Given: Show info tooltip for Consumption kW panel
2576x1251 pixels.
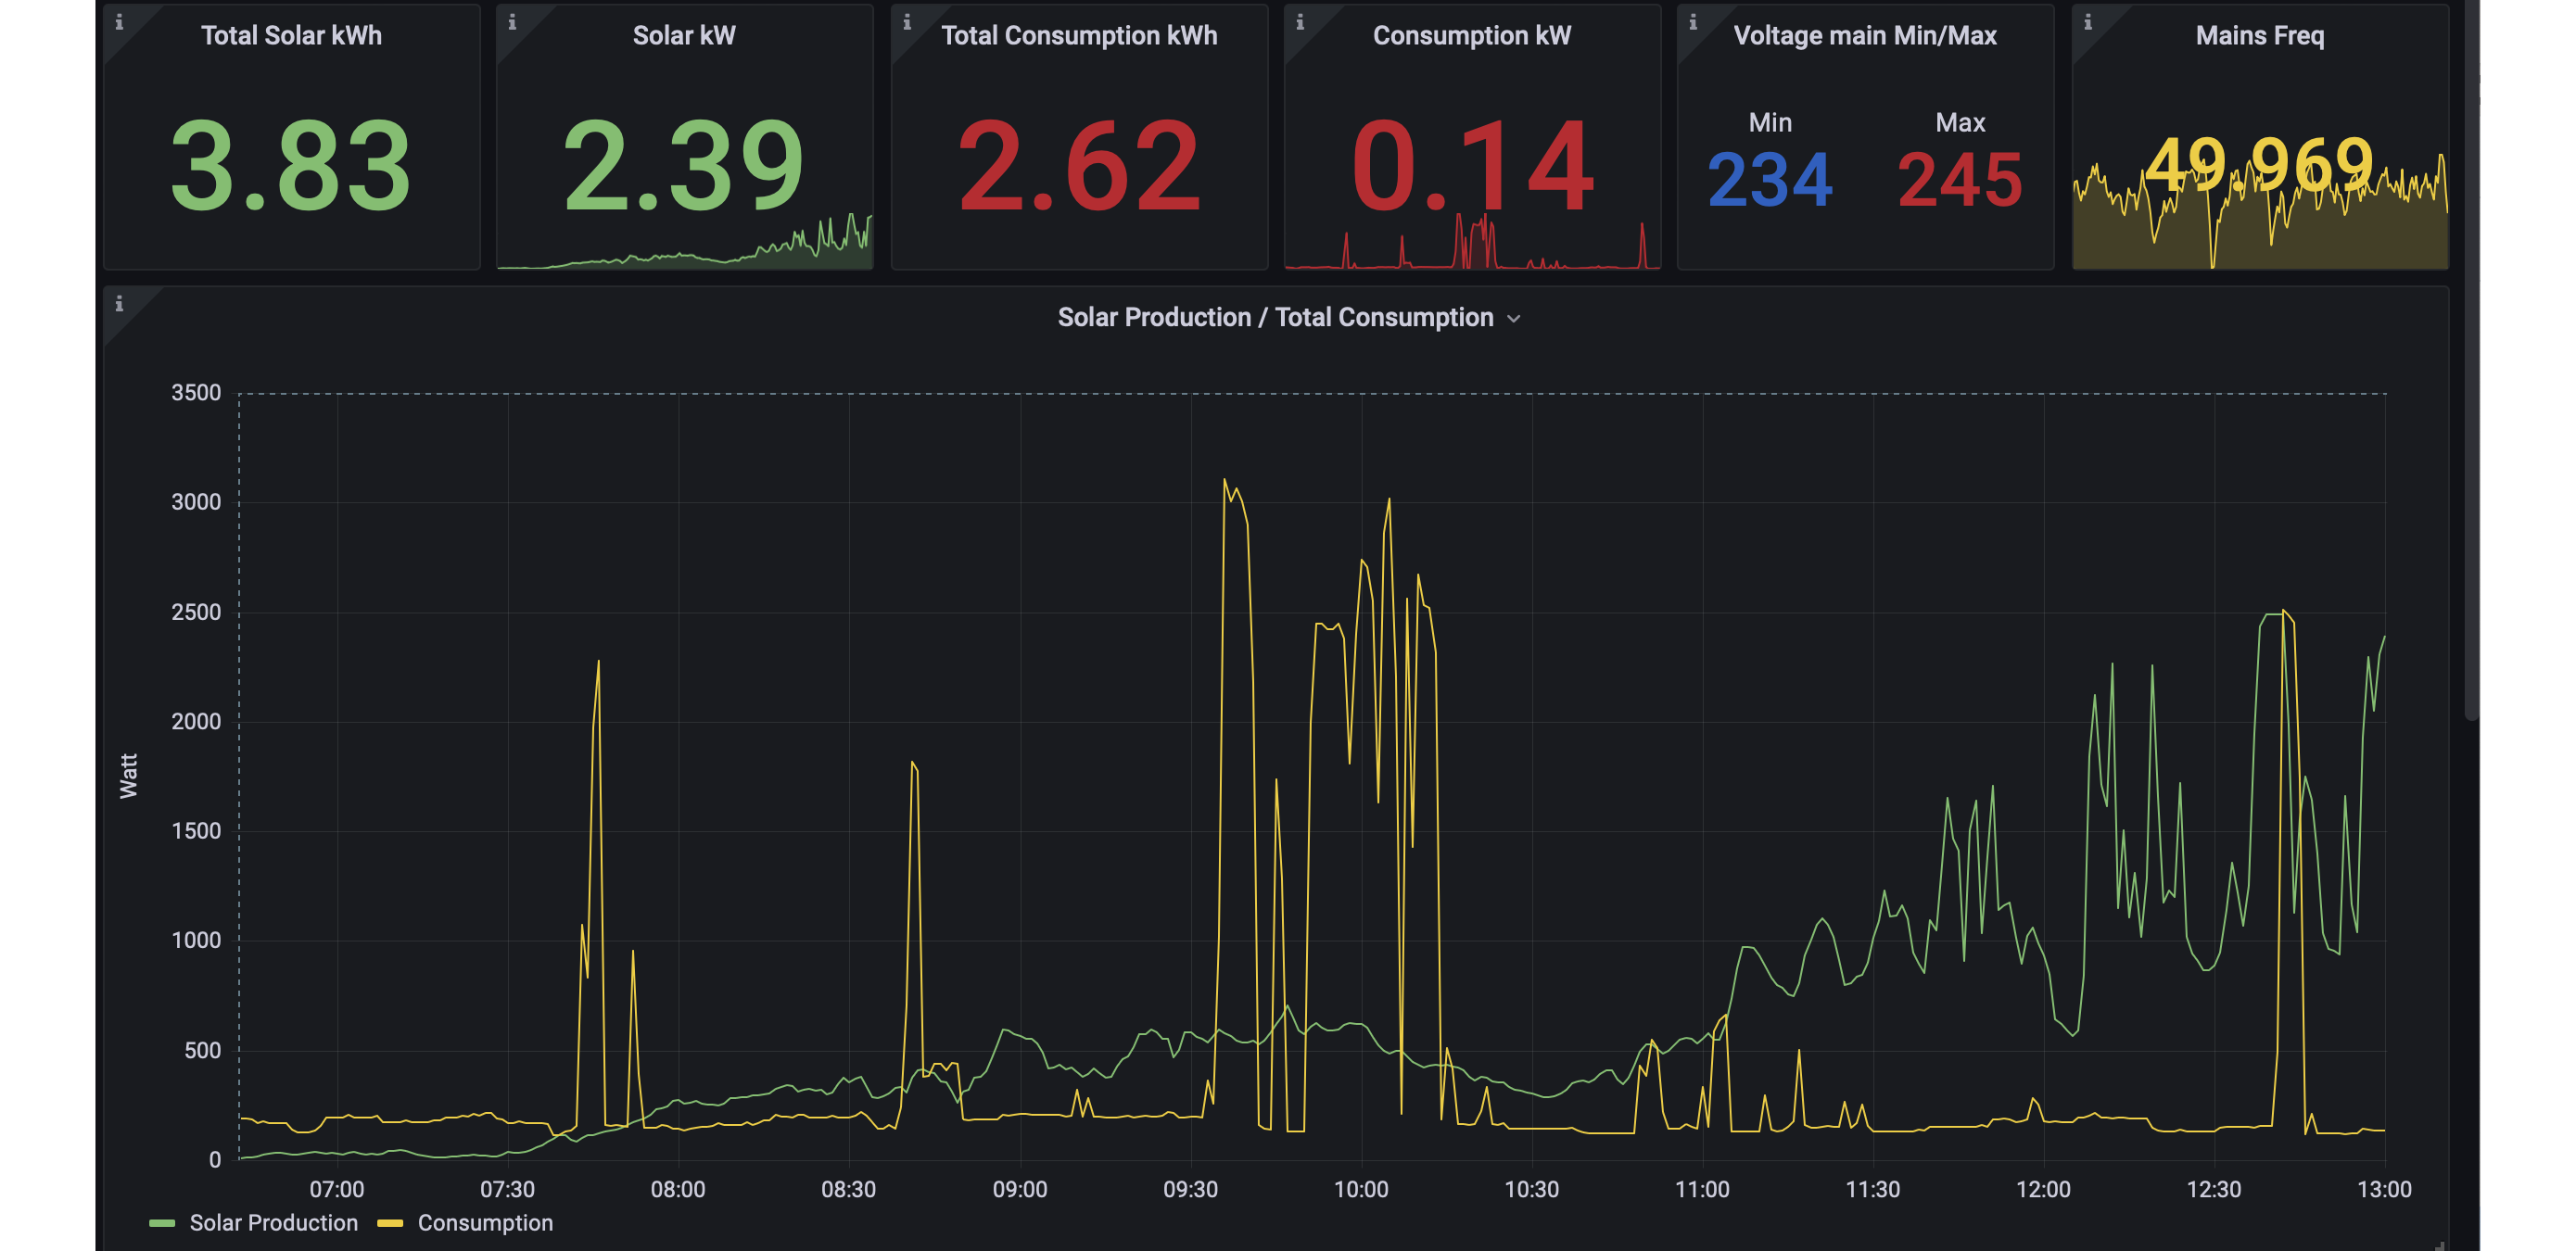Looking at the screenshot, I should [x=1300, y=22].
